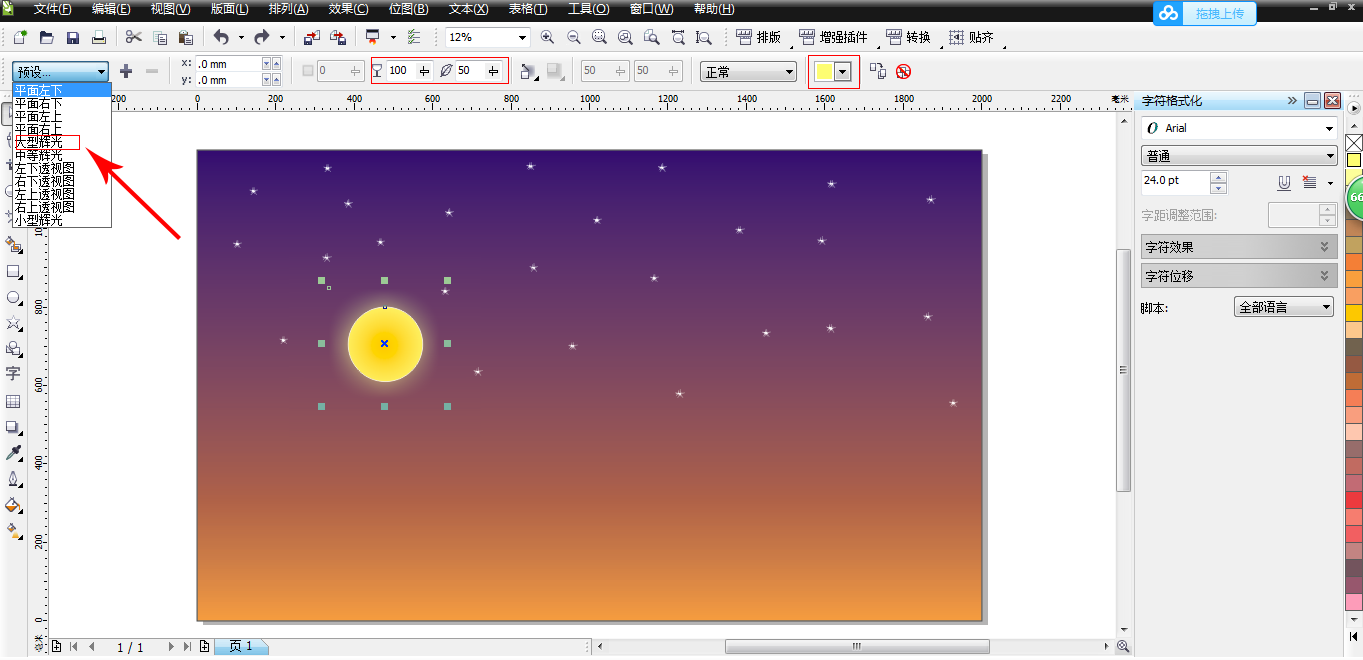Select the Outline pen tool
Screen dimensions: 1363x660
point(14,478)
